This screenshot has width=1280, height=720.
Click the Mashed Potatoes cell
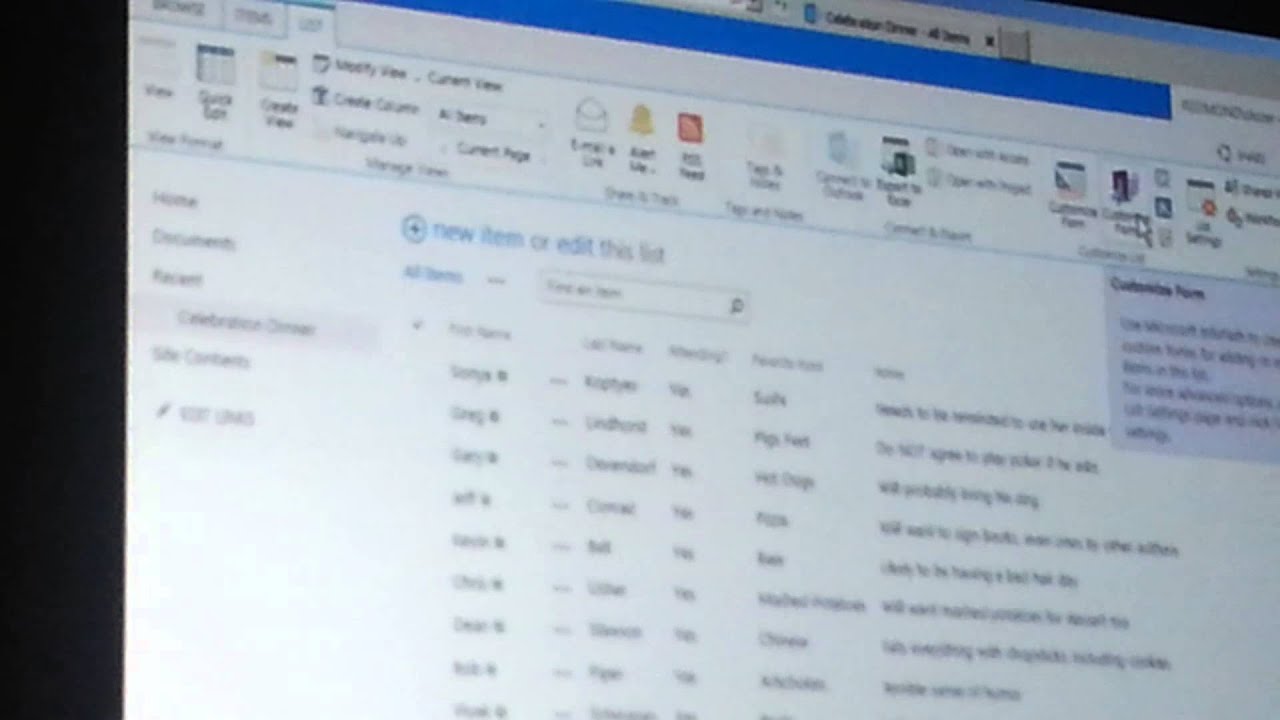point(812,602)
